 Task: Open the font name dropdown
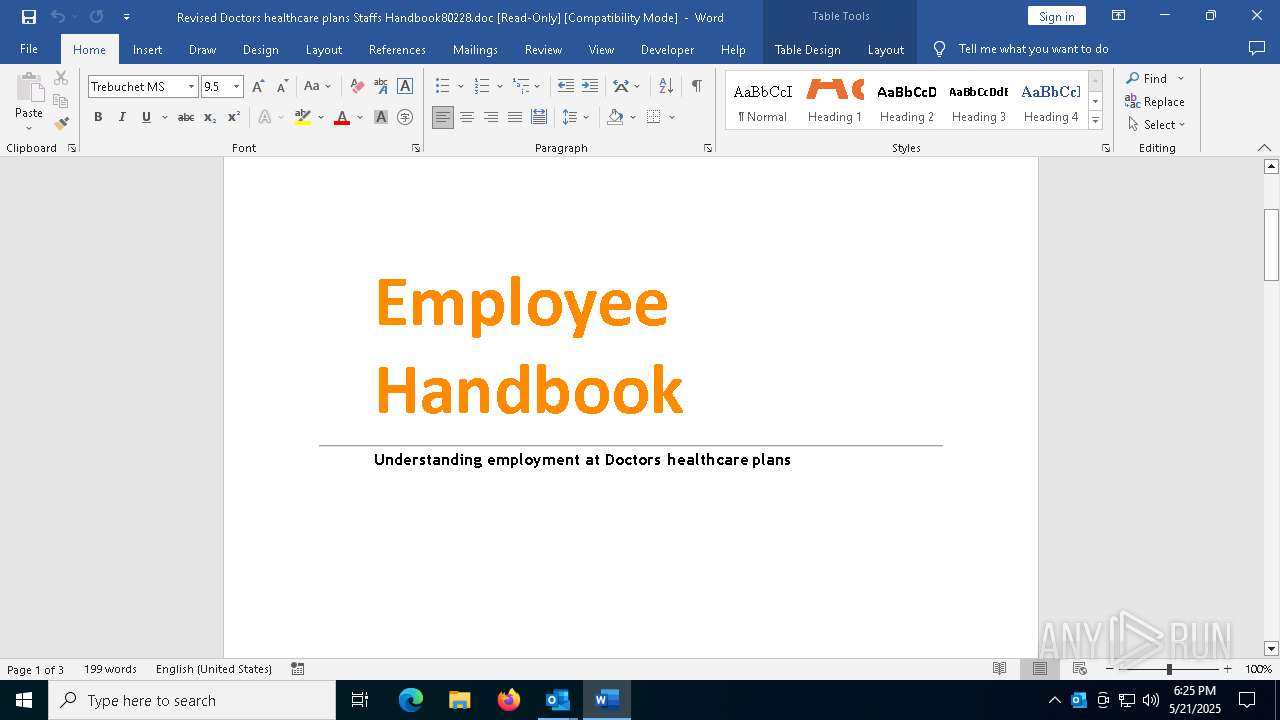point(191,87)
